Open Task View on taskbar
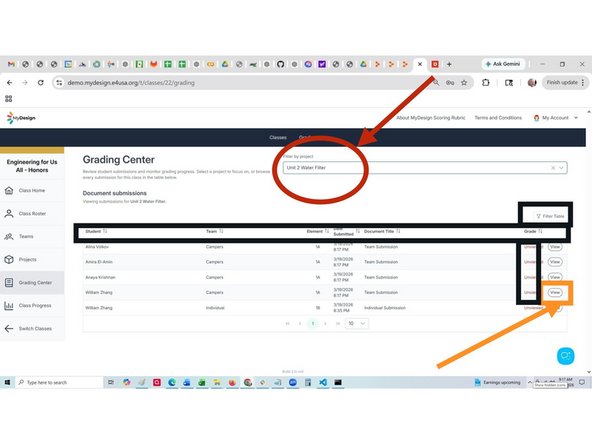This screenshot has height=444, width=592. (x=111, y=382)
